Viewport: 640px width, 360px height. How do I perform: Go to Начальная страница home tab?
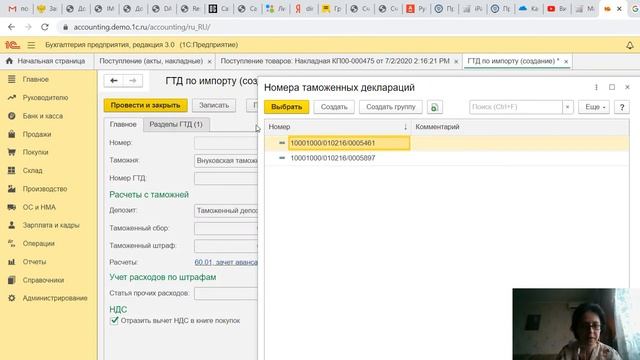[x=46, y=61]
